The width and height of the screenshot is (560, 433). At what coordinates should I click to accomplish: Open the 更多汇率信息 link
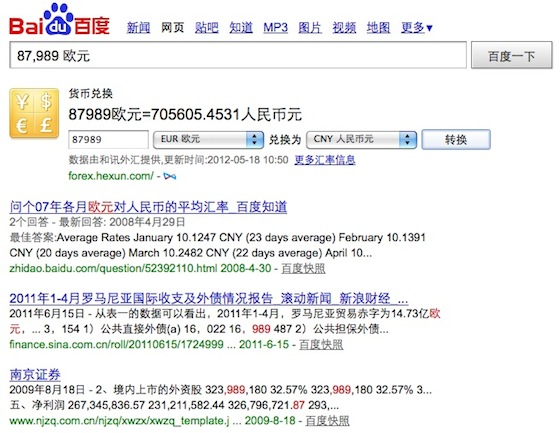coord(325,160)
